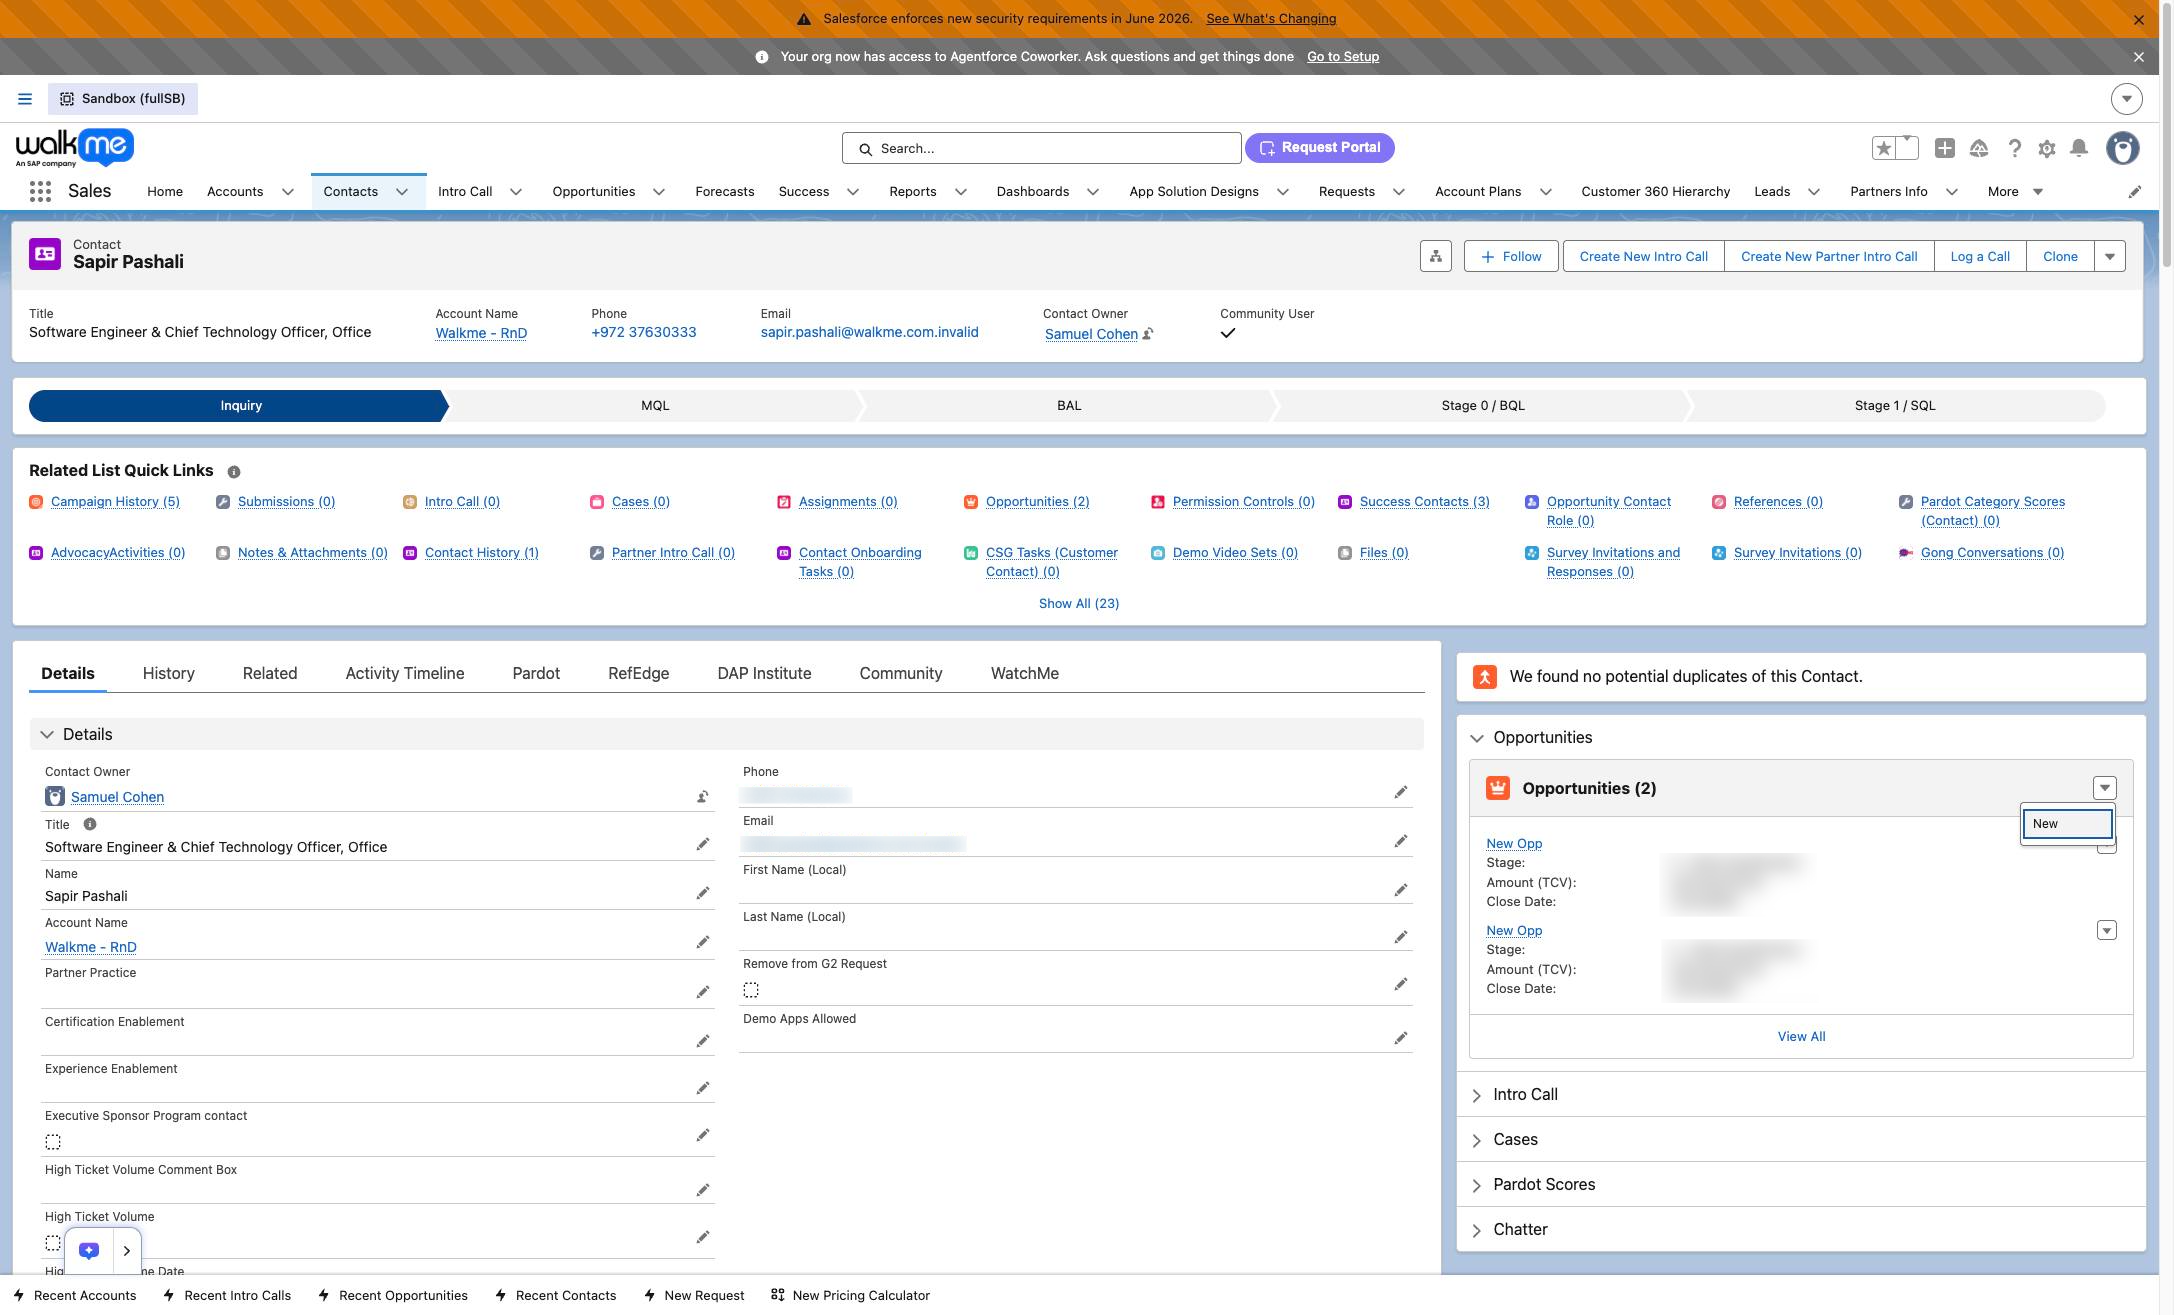Screen dimensions: 2174x1315
Task: Open the Guidance Center trailhead icon
Action: coord(1979,148)
